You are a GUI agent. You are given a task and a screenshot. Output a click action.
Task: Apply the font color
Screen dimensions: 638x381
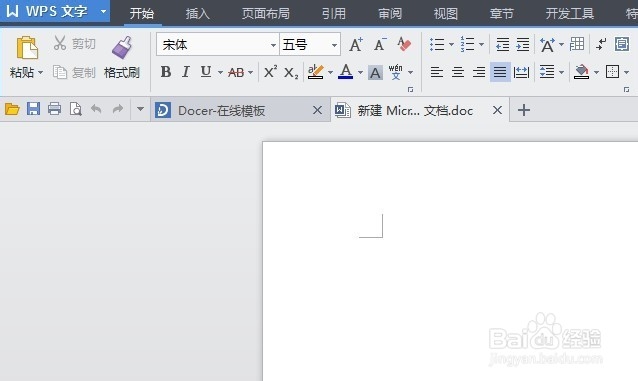(345, 72)
